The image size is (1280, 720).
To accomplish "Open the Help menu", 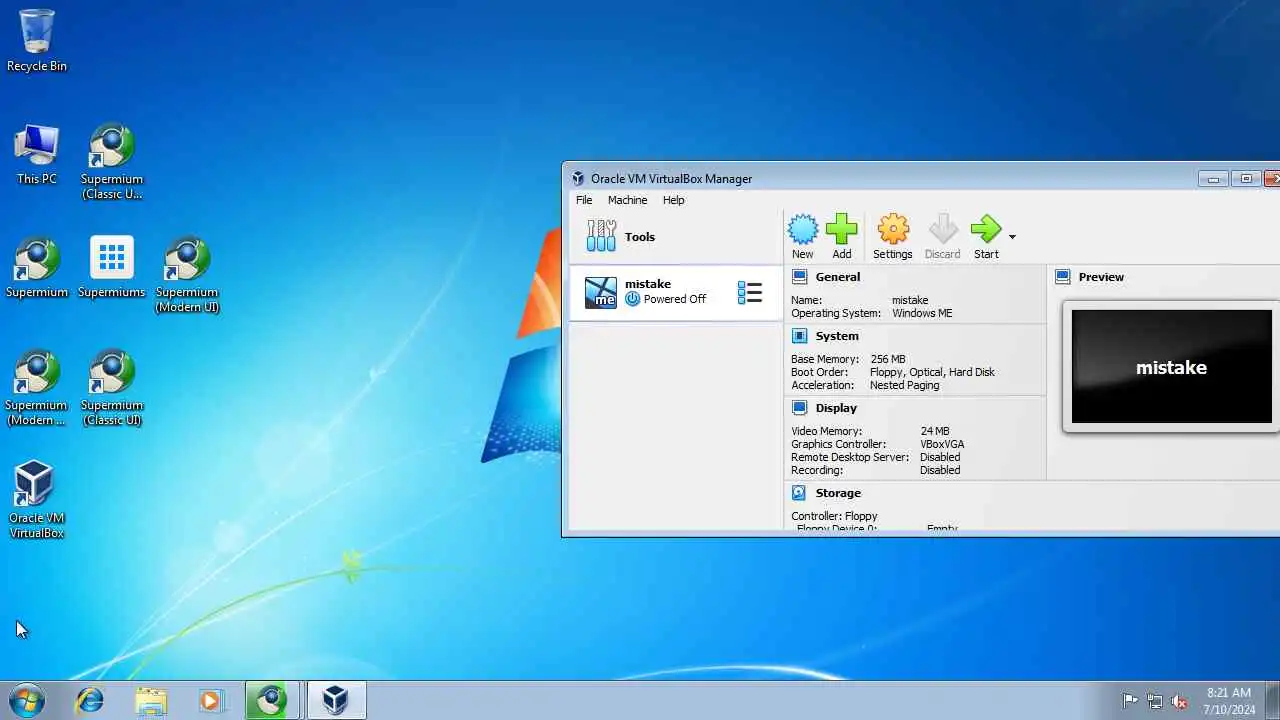I will point(673,200).
